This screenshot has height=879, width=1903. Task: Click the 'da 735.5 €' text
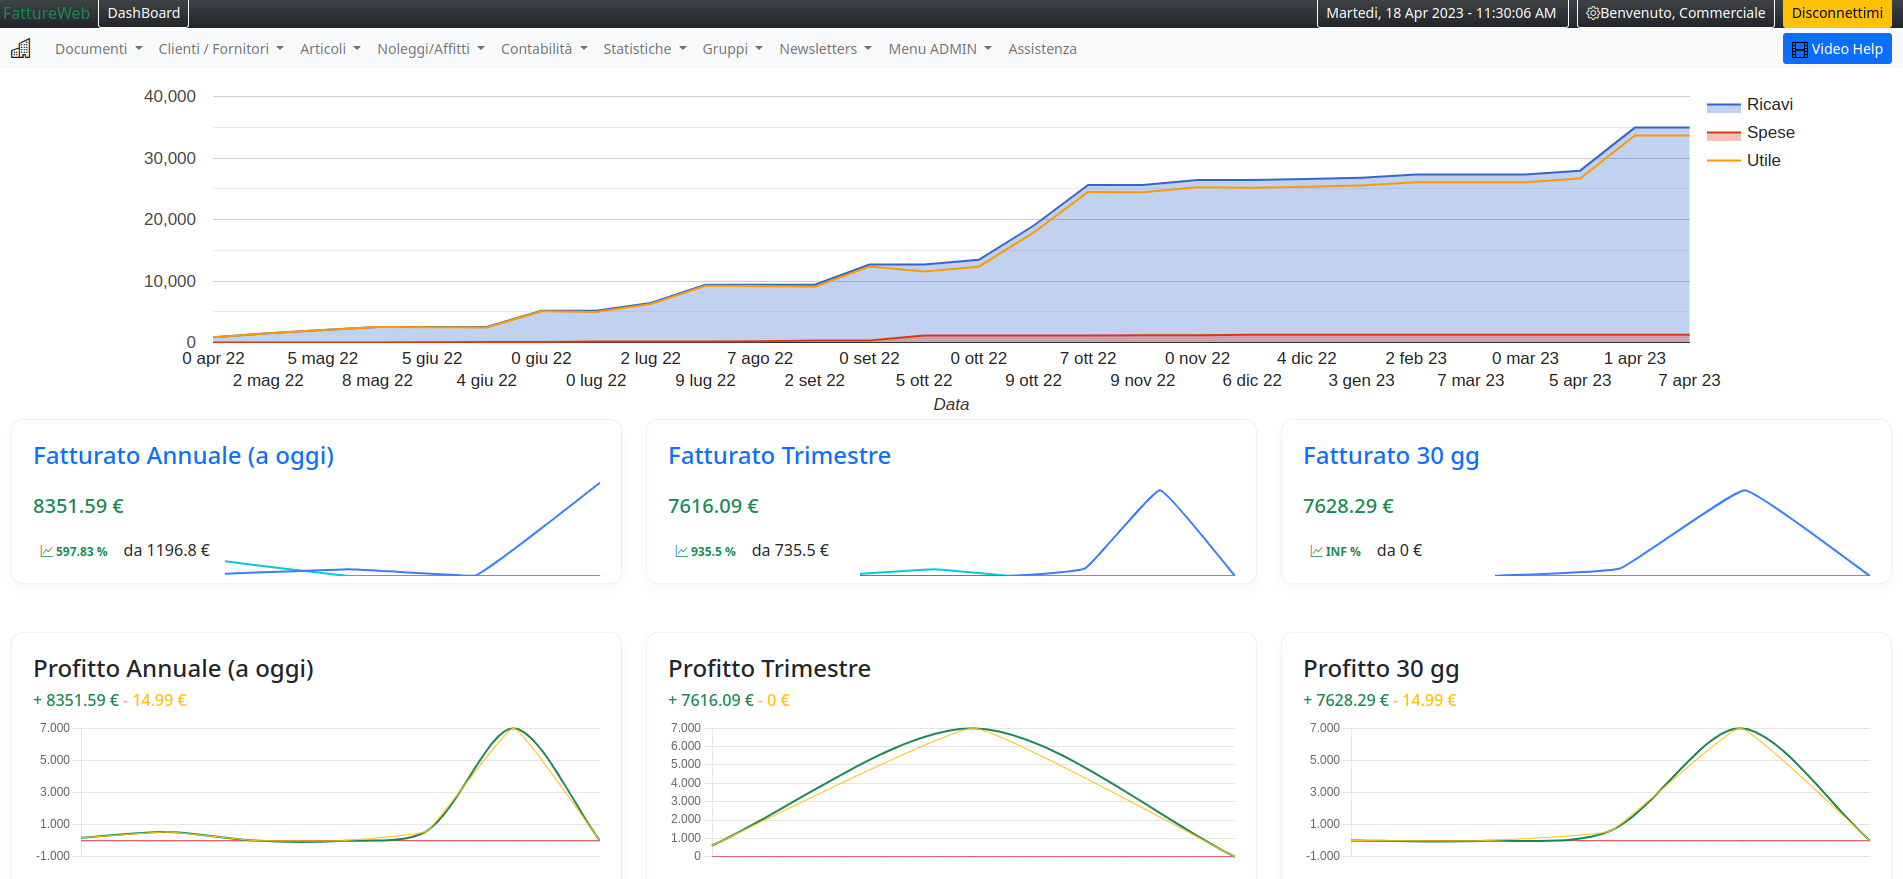790,550
